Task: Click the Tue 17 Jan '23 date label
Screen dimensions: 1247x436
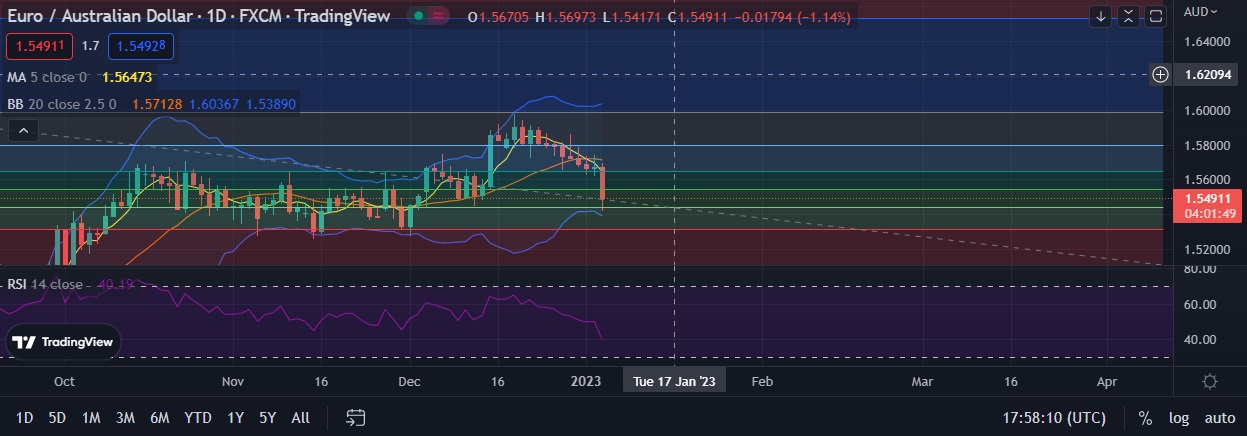Action: tap(675, 381)
